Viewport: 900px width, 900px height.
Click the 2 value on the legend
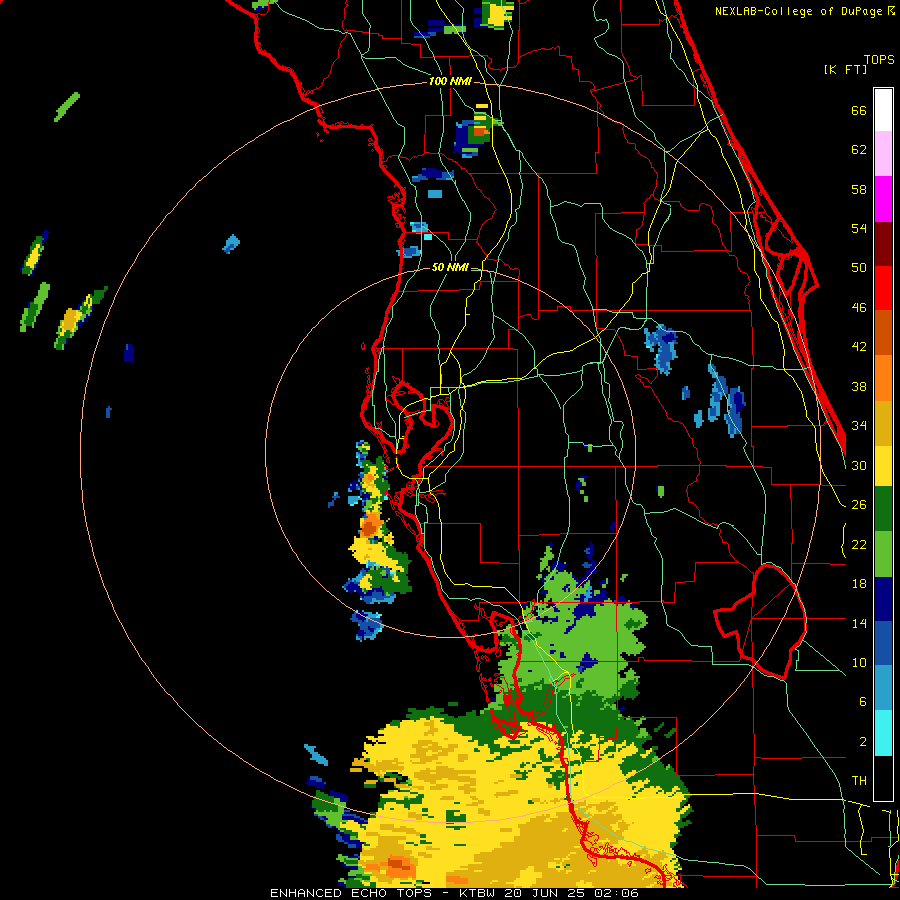[x=863, y=742]
